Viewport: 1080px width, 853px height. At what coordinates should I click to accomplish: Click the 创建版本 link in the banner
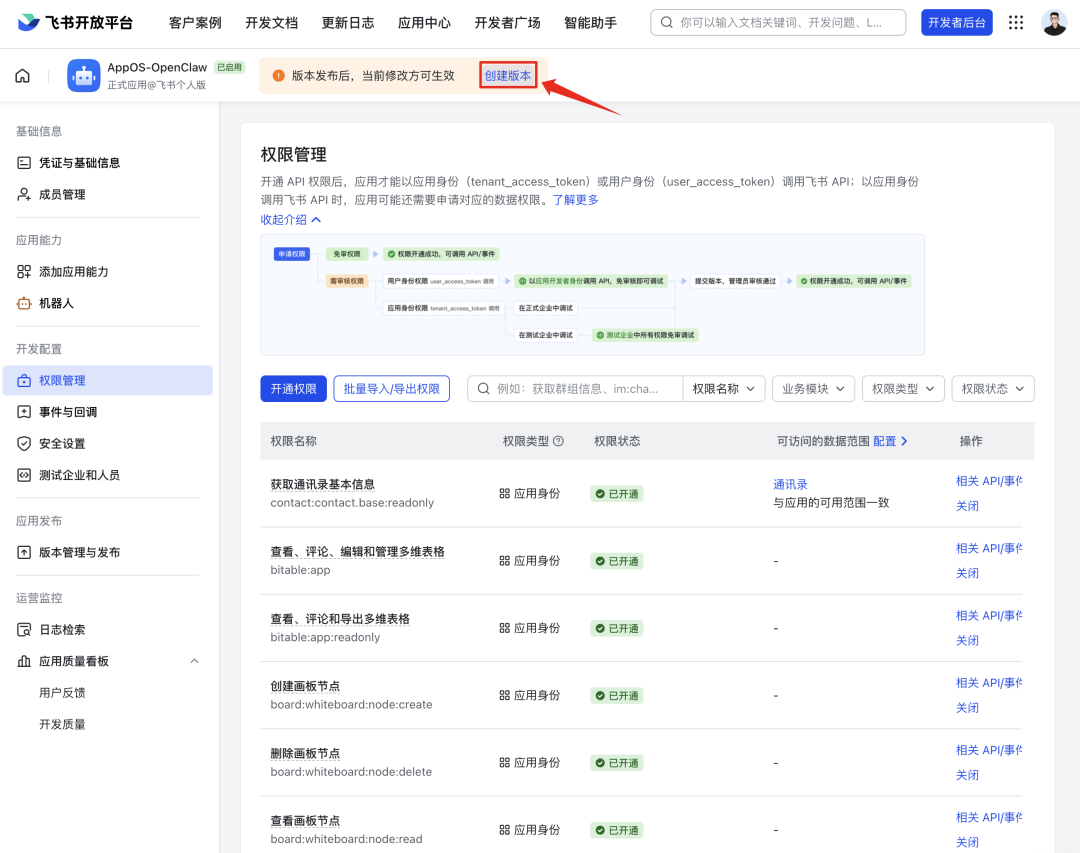(508, 74)
